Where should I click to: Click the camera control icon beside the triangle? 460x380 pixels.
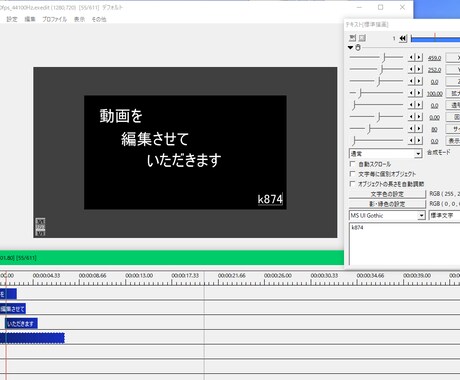(x=358, y=47)
